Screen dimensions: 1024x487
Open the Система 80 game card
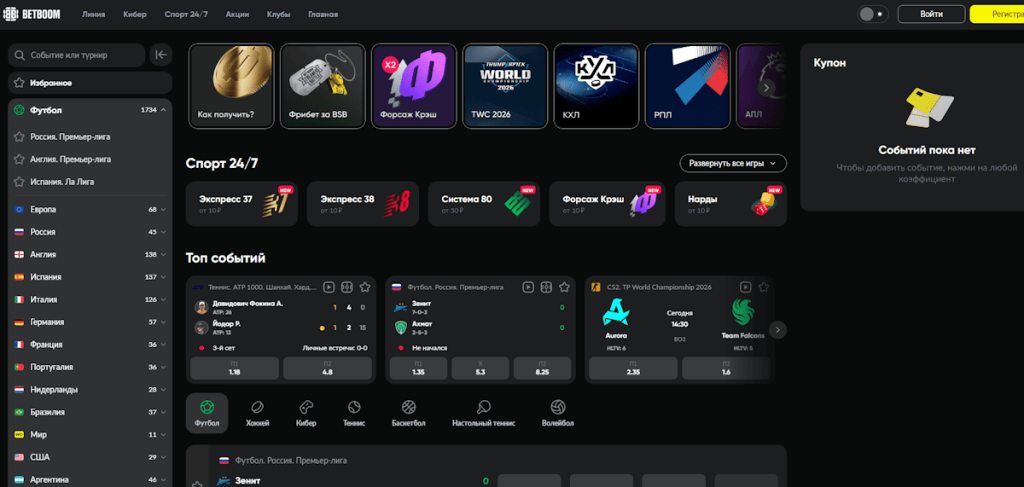point(484,204)
